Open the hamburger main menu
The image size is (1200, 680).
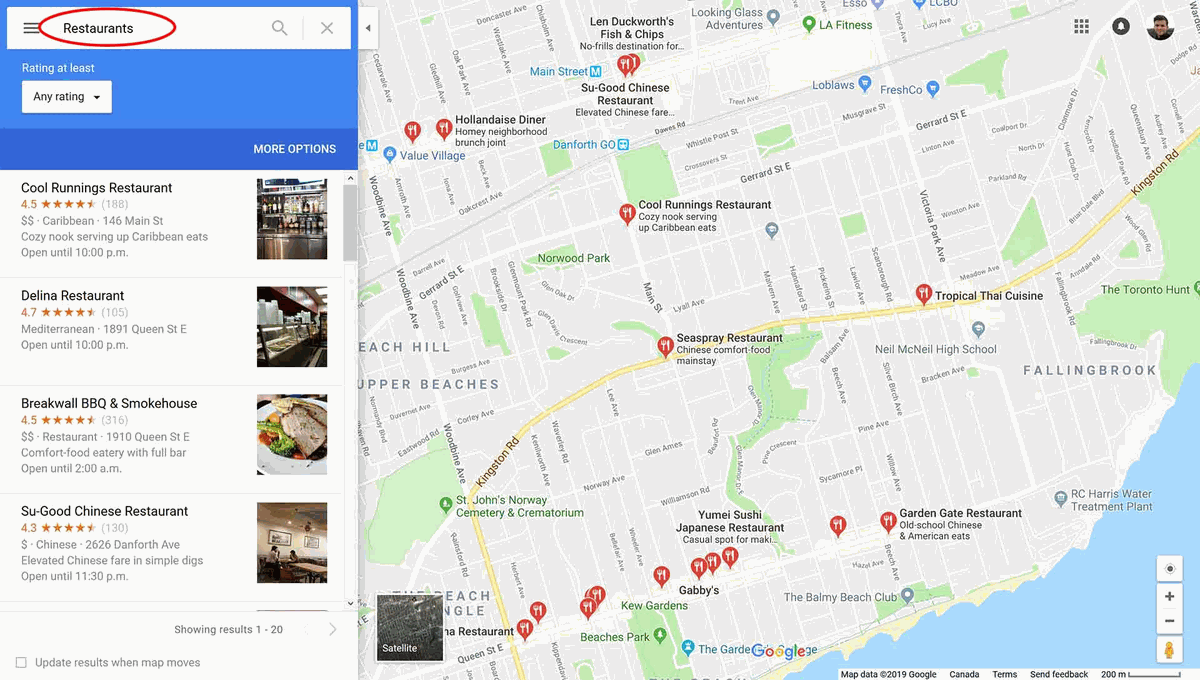click(x=31, y=28)
